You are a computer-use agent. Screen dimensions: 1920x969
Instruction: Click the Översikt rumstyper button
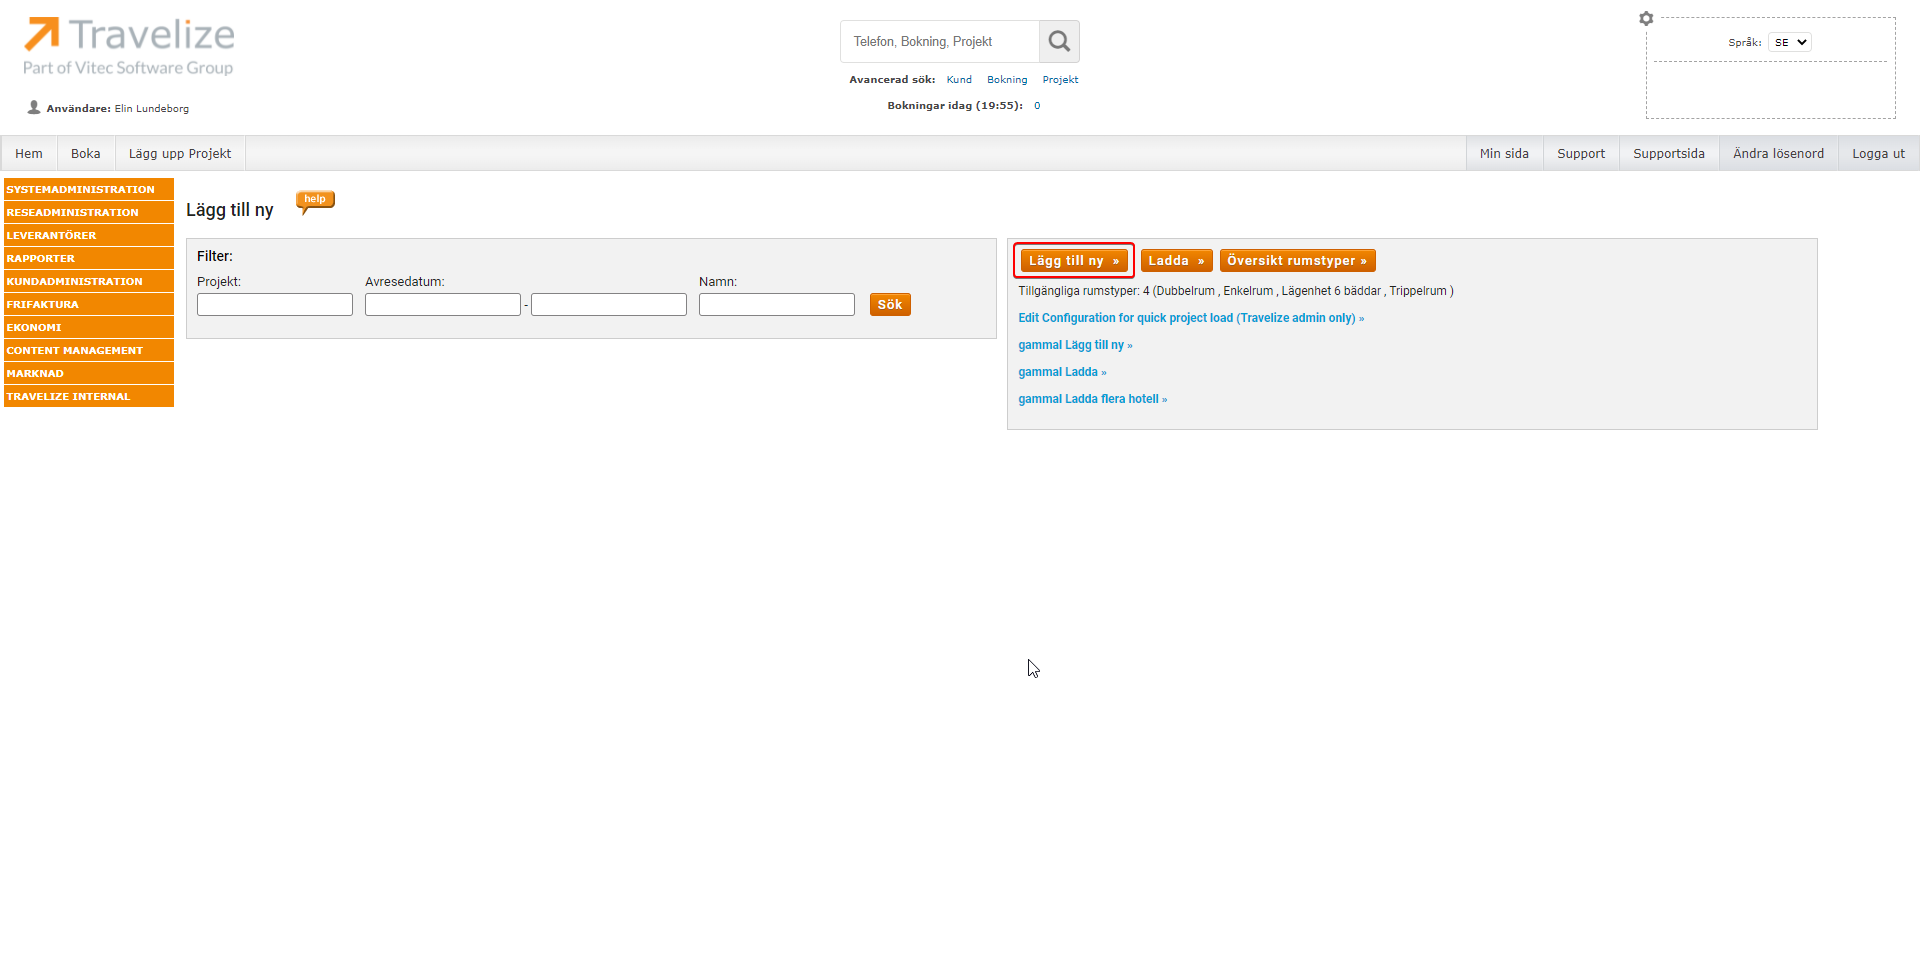click(x=1297, y=261)
